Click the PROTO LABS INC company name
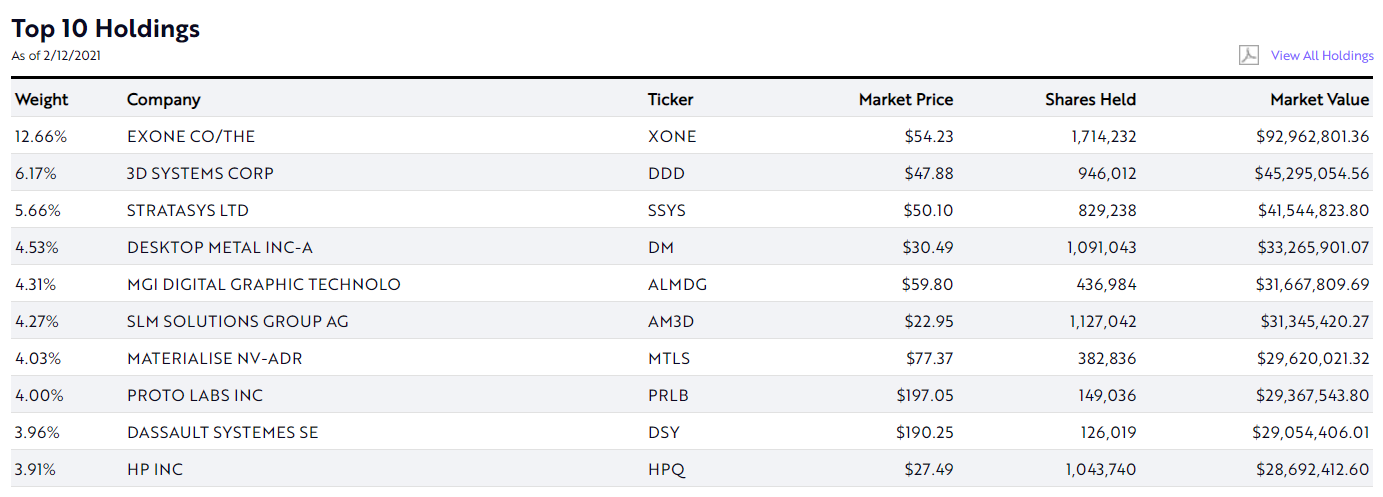1383x497 pixels. click(195, 395)
